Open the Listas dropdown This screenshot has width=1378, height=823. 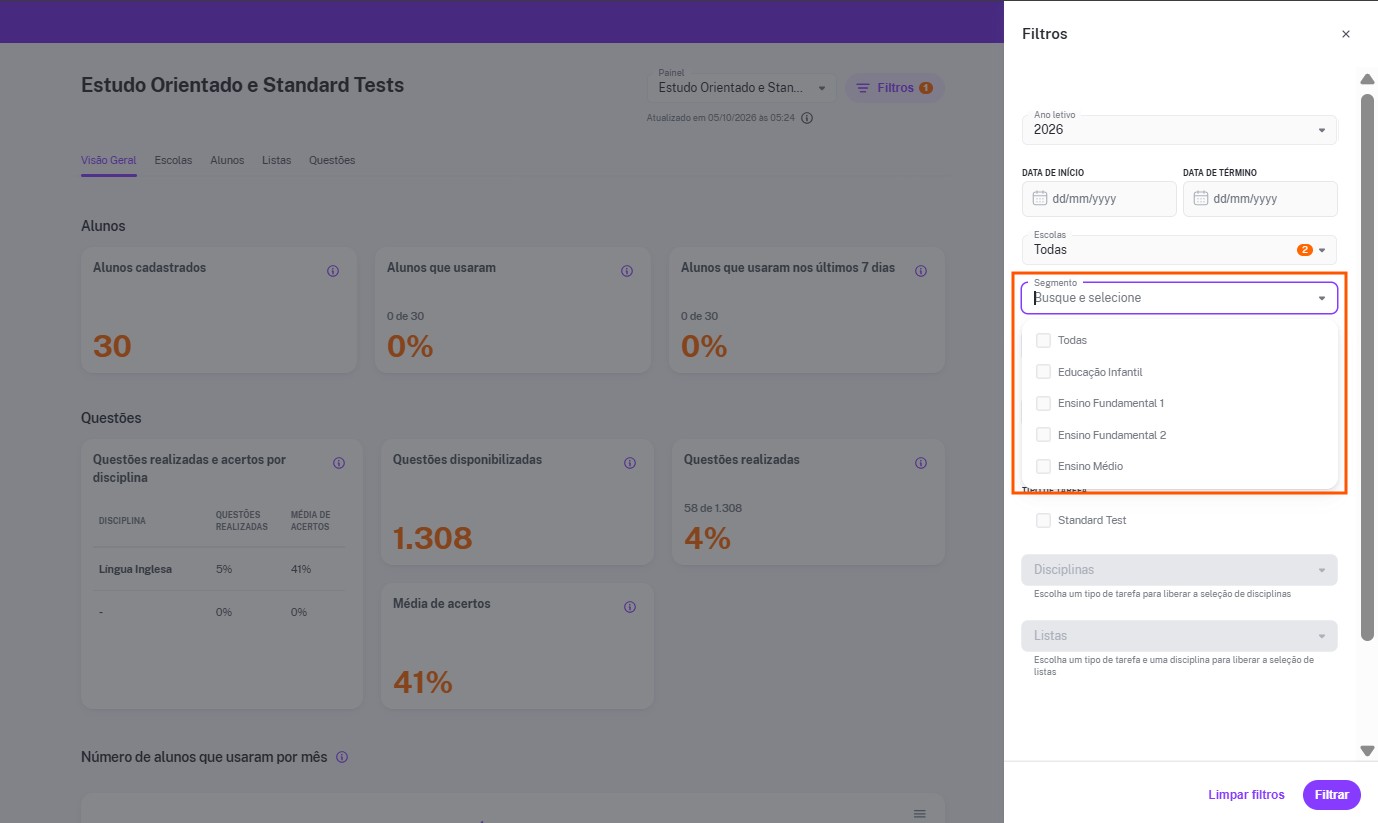1179,636
